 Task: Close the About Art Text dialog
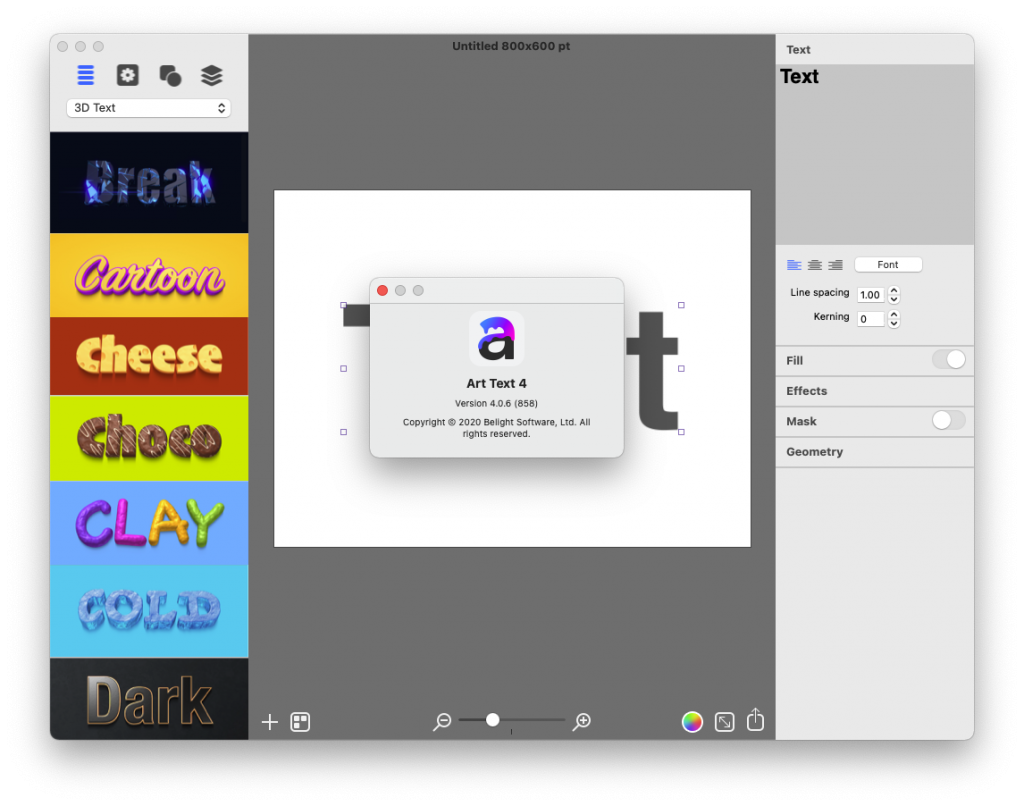[383, 291]
